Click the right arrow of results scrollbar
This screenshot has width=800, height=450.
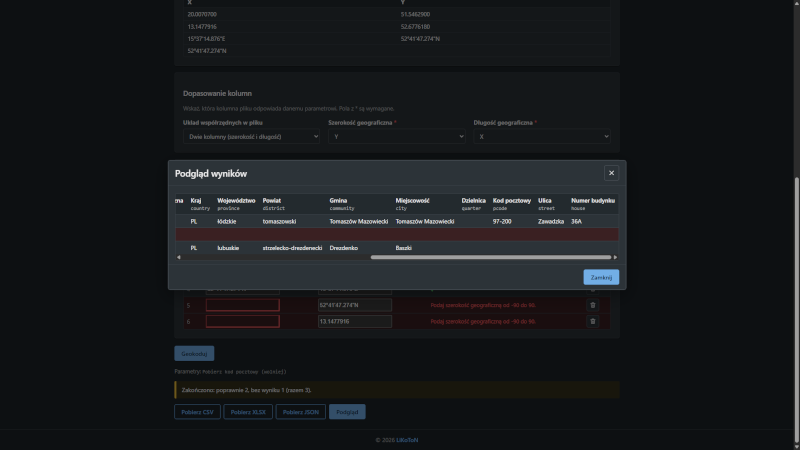(x=615, y=257)
